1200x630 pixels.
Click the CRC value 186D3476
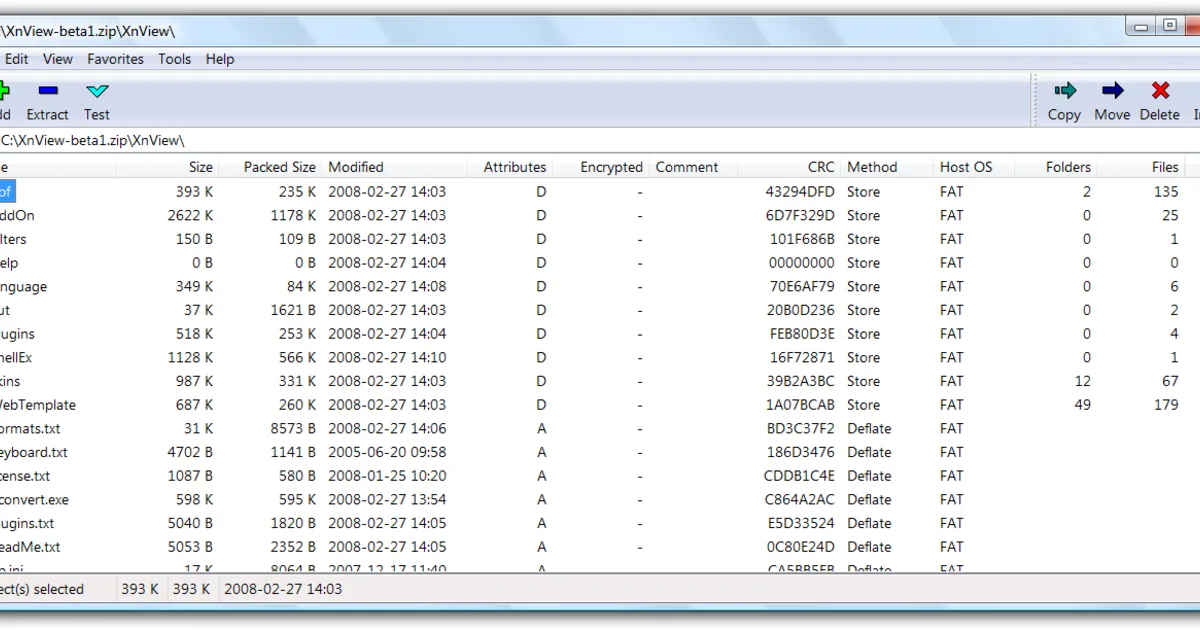(x=800, y=452)
